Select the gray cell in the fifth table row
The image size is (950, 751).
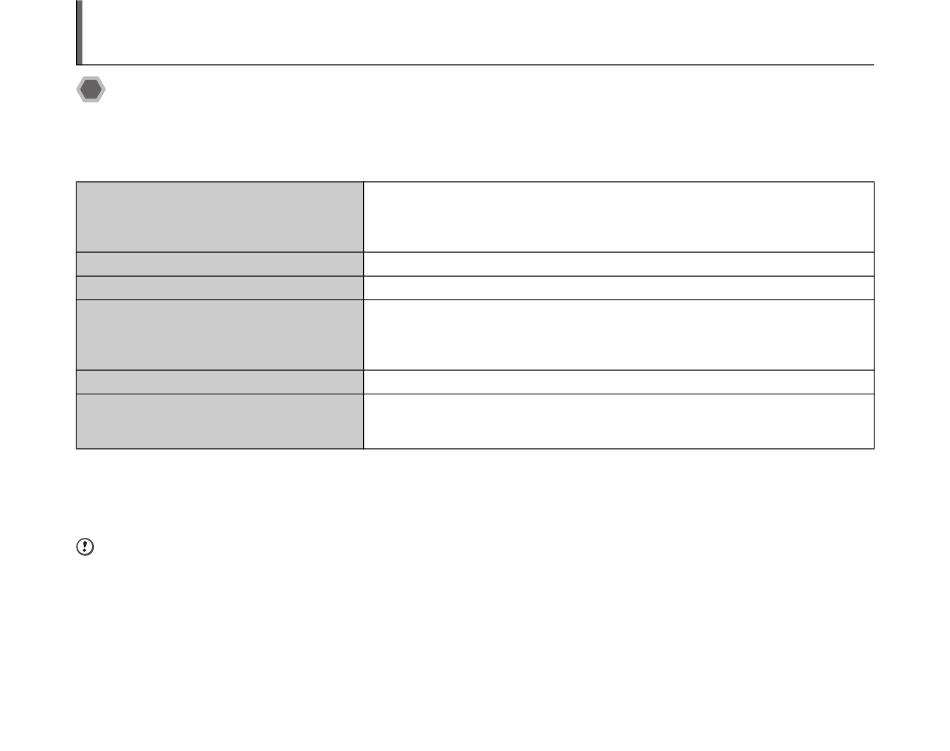click(220, 382)
